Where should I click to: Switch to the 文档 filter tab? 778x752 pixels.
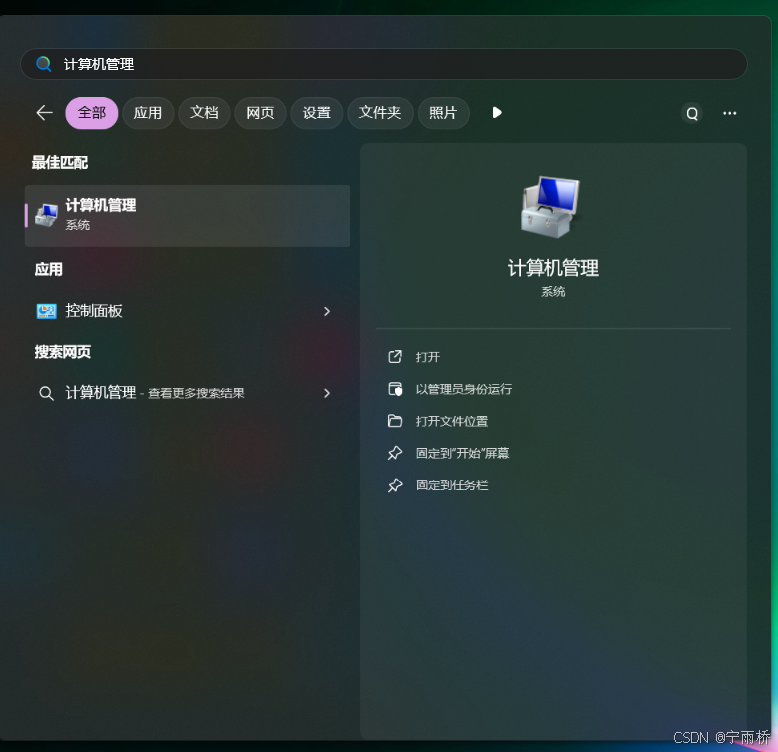point(204,113)
